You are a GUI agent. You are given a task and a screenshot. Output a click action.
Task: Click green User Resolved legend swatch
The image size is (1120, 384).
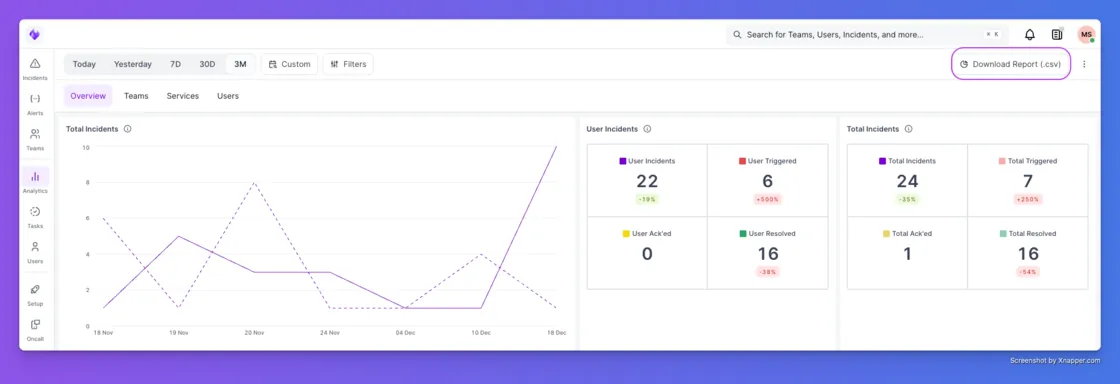pos(743,233)
